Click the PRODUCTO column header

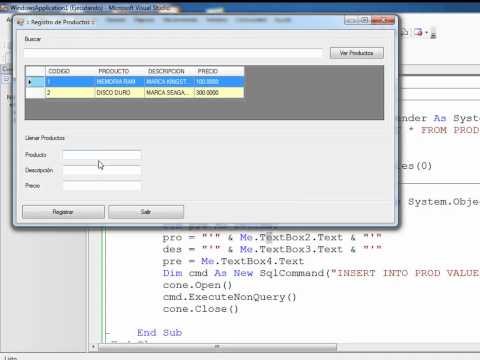[x=120, y=71]
